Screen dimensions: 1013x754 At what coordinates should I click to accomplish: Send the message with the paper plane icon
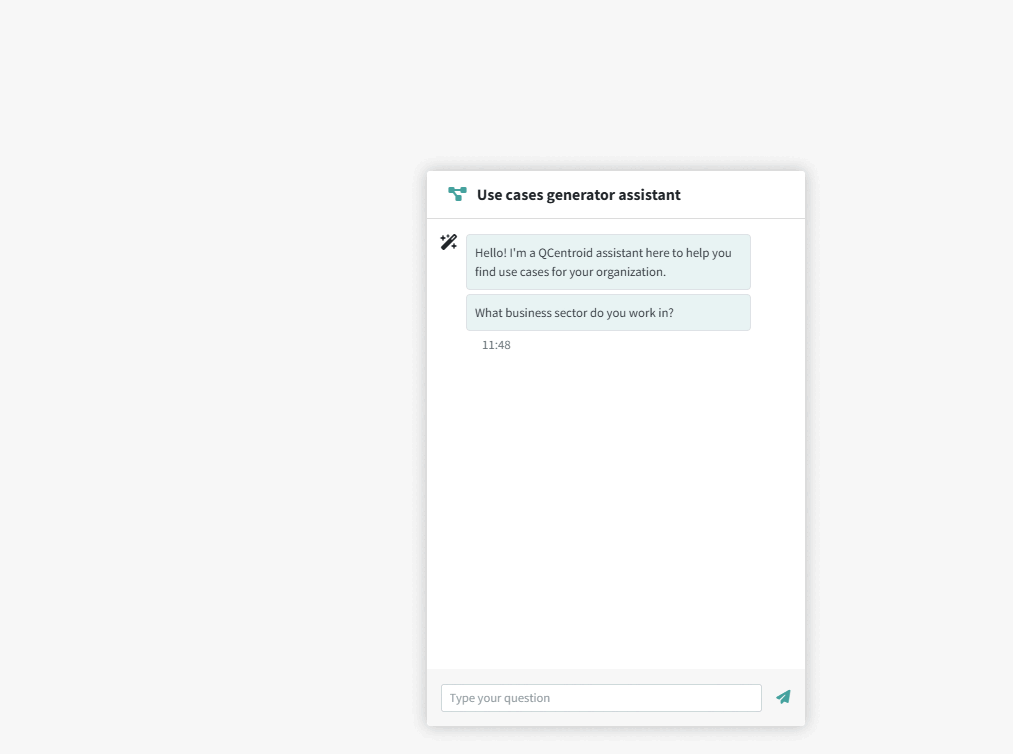point(783,697)
